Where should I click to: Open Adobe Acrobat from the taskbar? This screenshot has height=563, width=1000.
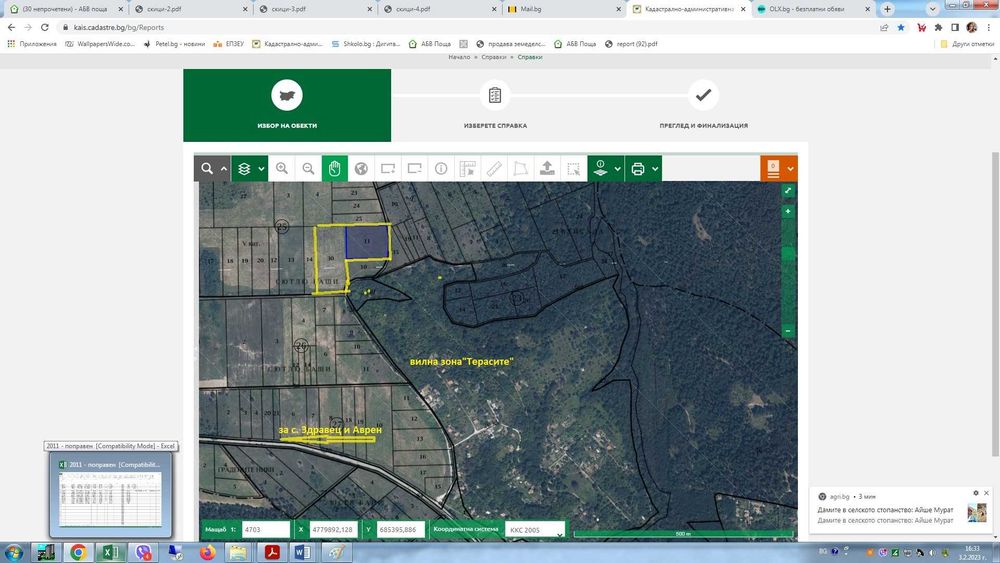(270, 552)
